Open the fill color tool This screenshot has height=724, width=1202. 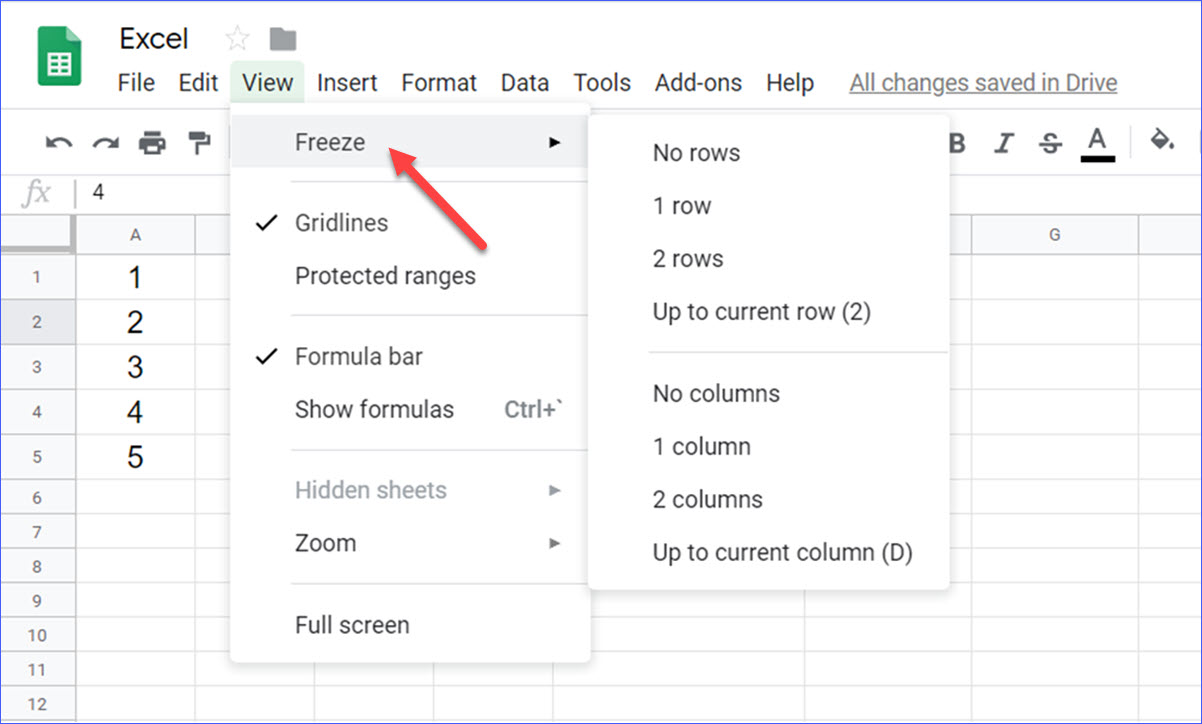point(1162,142)
